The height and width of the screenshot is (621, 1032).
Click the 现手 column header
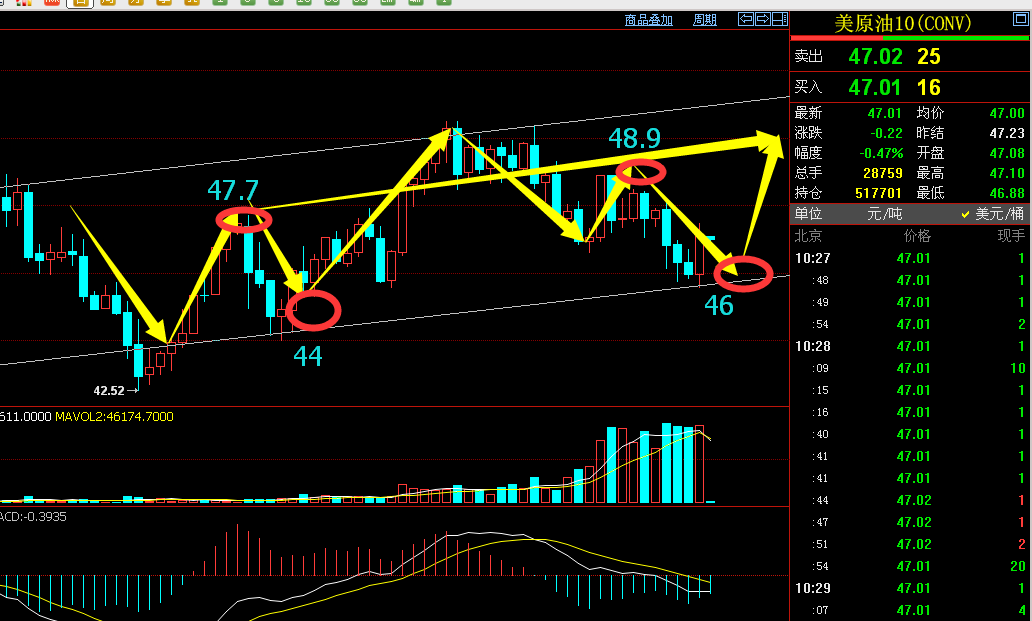[1011, 236]
